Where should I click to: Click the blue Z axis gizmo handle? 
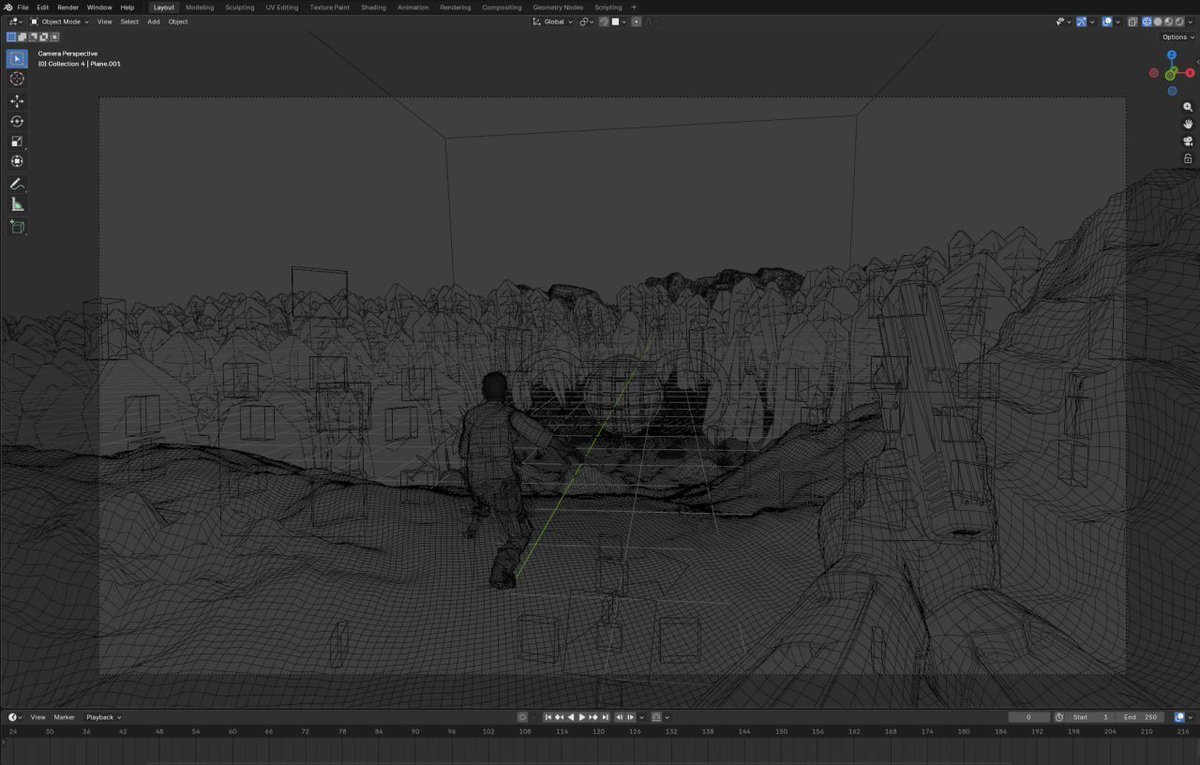point(1172,57)
